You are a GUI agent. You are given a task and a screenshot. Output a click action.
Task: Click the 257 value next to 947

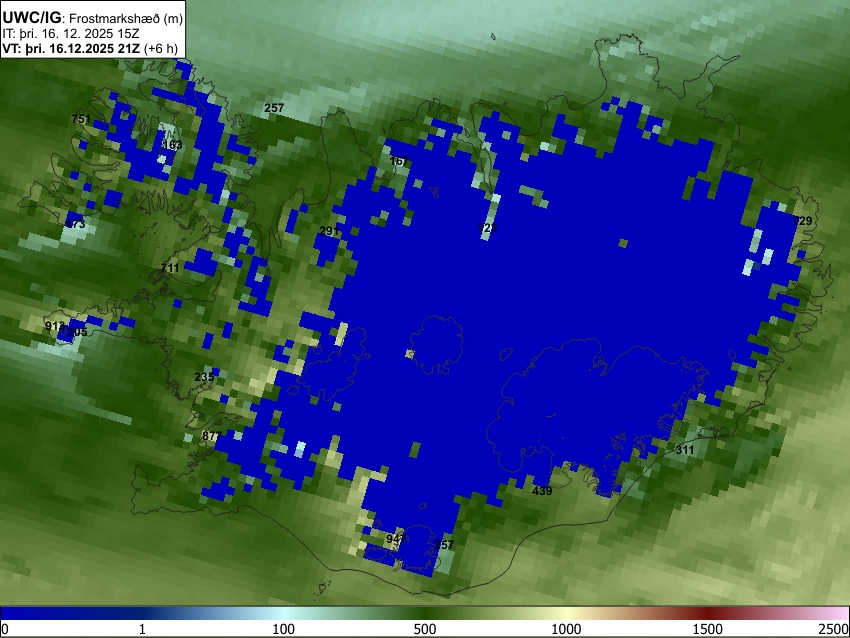(x=444, y=545)
